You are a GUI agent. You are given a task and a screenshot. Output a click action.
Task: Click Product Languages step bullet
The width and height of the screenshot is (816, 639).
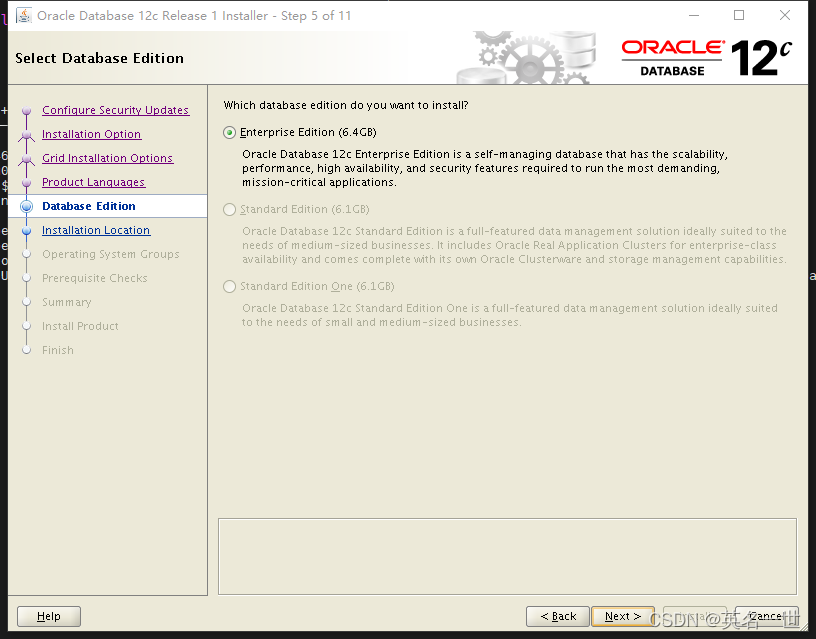click(x=27, y=182)
